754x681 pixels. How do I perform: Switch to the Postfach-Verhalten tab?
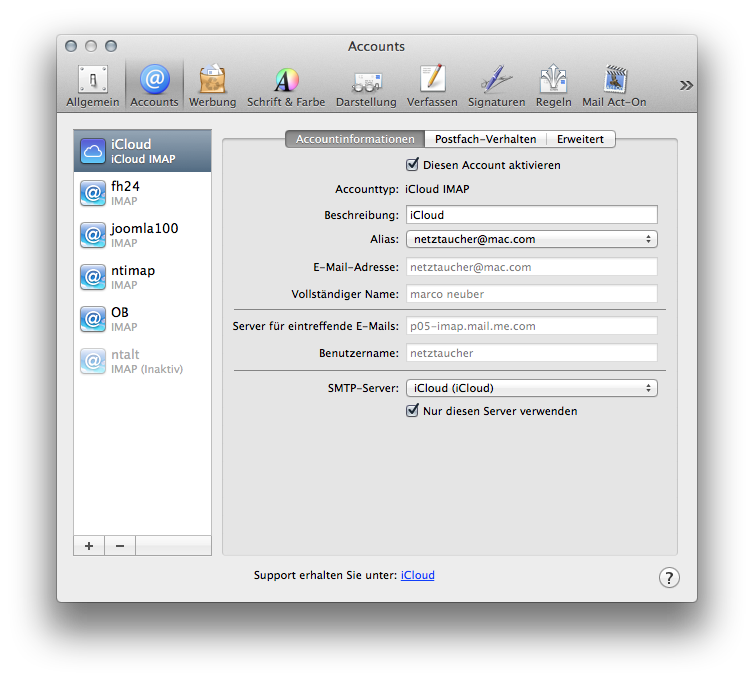485,140
